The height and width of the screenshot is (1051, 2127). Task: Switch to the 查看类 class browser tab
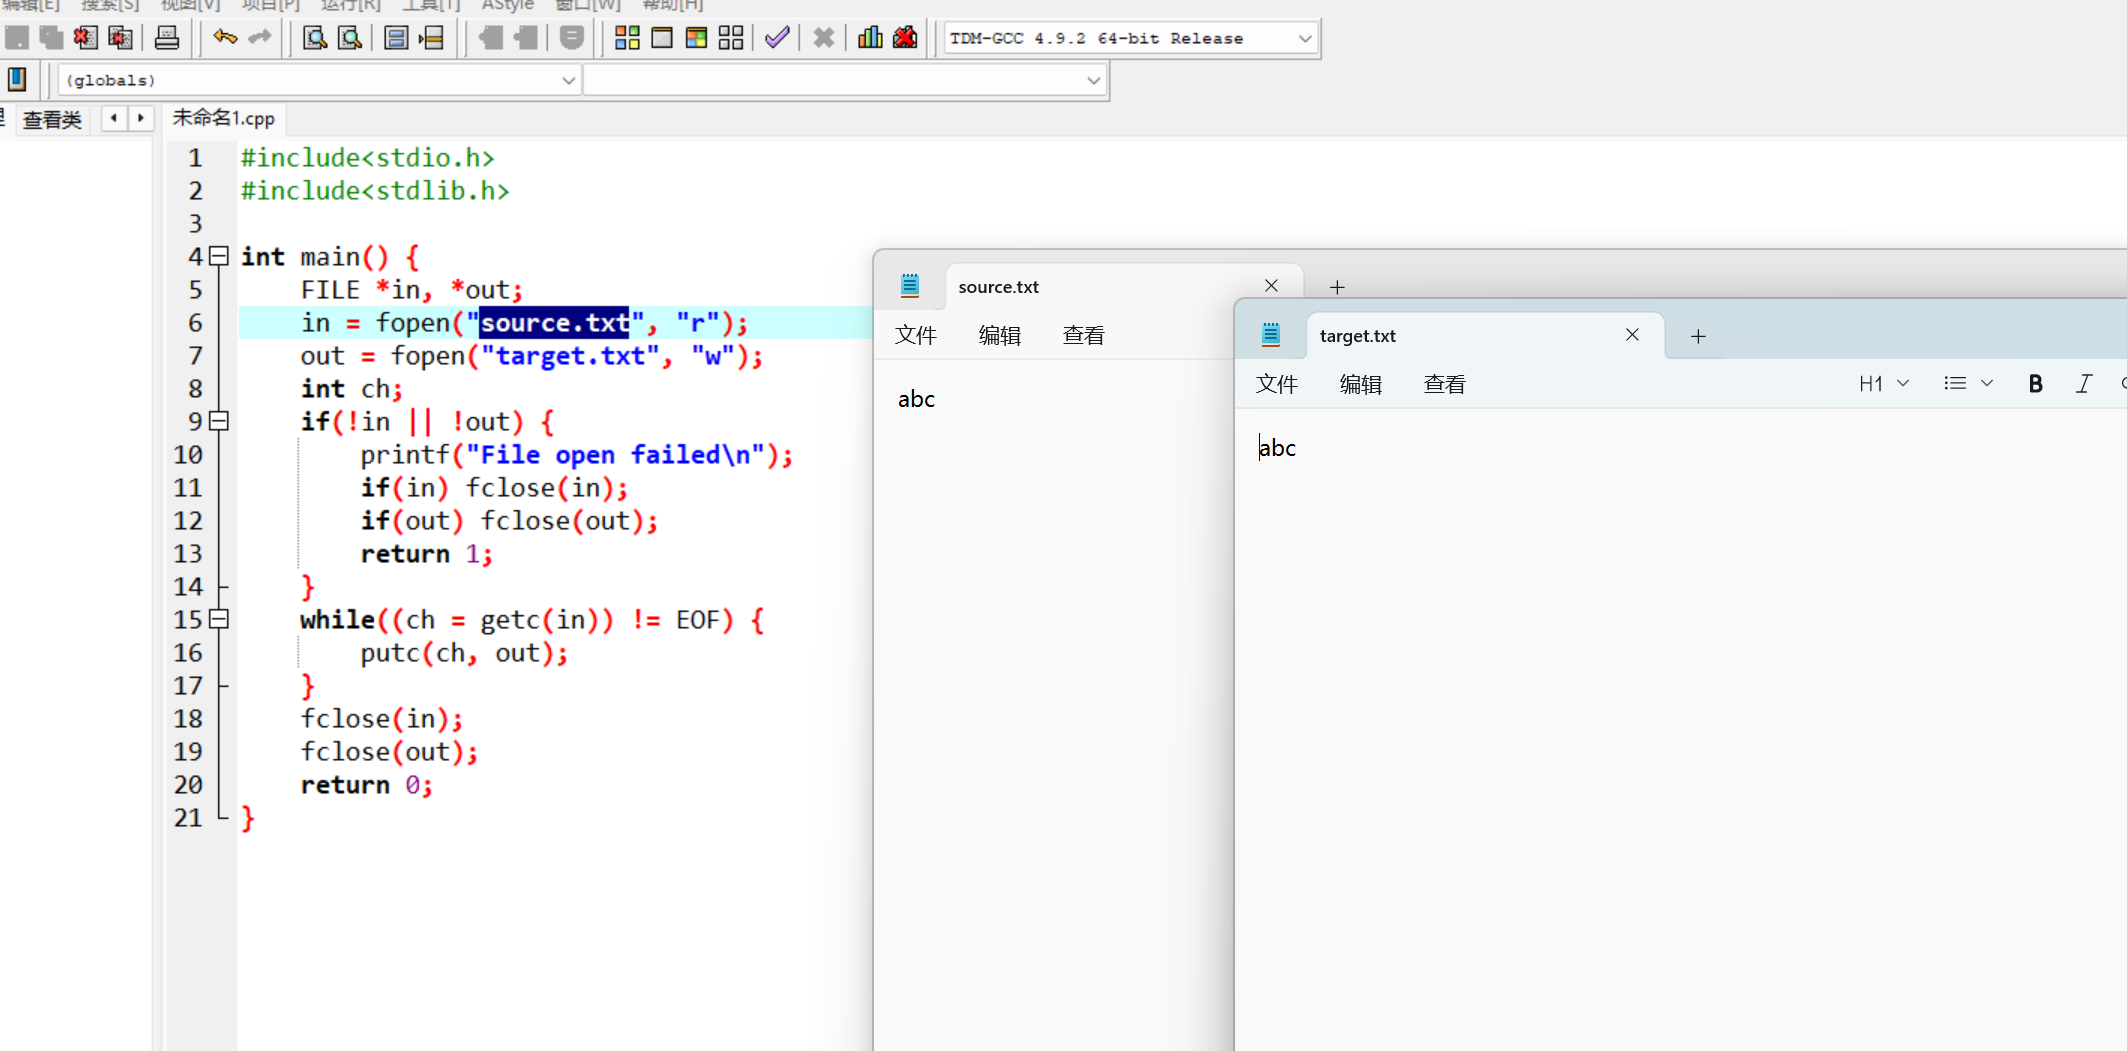click(x=52, y=120)
